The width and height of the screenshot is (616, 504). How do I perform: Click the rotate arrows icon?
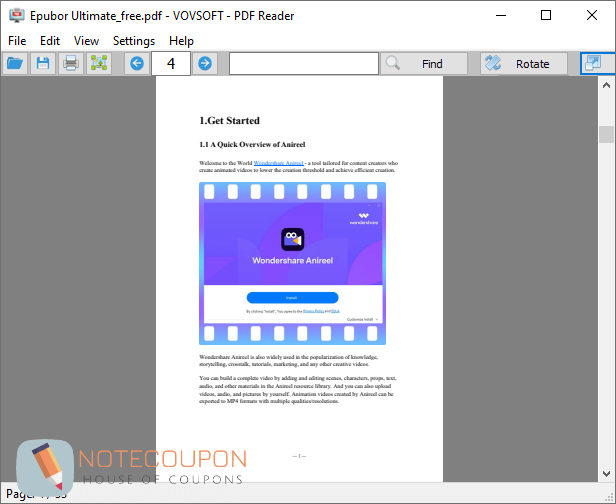(493, 63)
